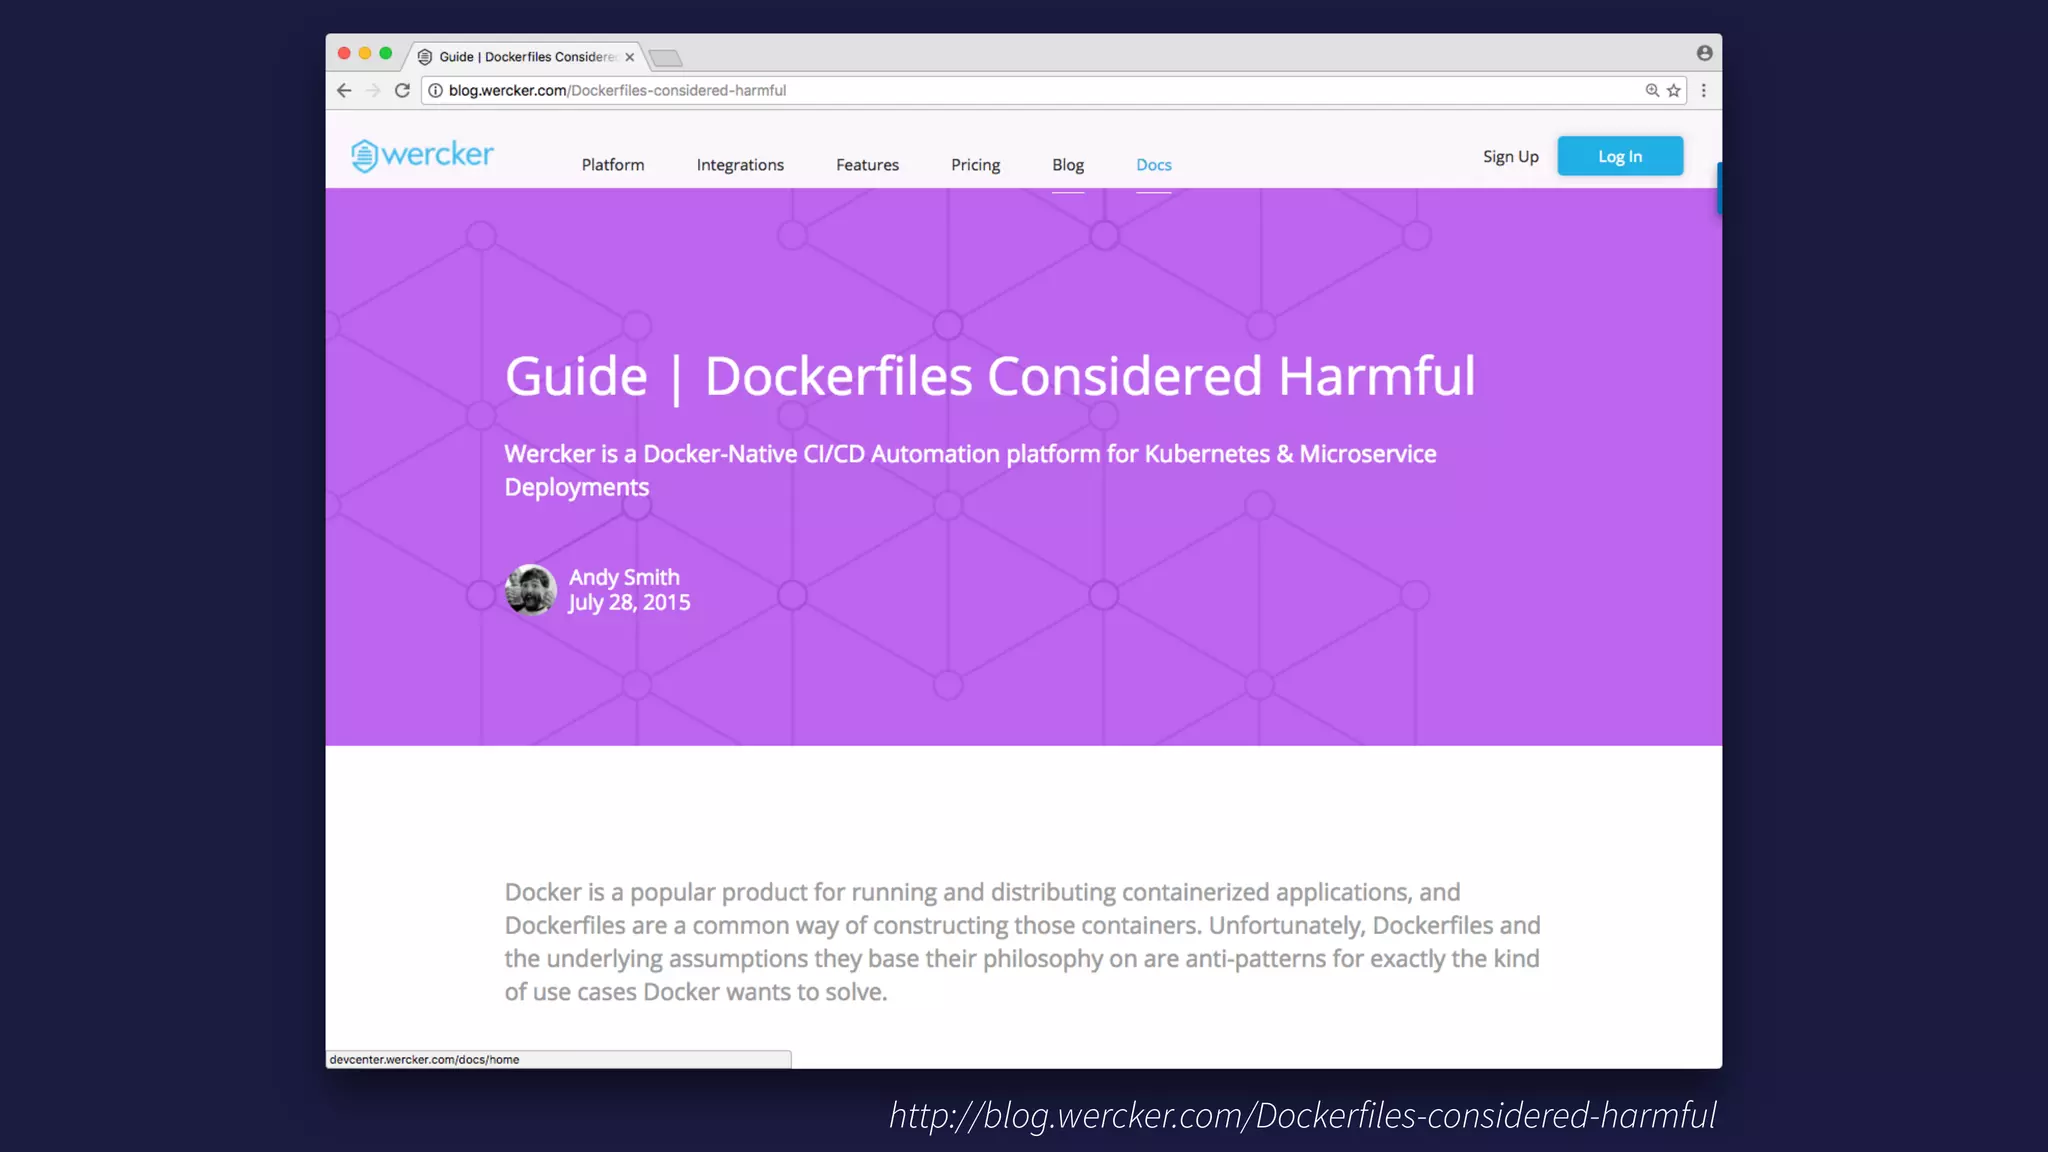Click the browser back arrow

tap(344, 90)
